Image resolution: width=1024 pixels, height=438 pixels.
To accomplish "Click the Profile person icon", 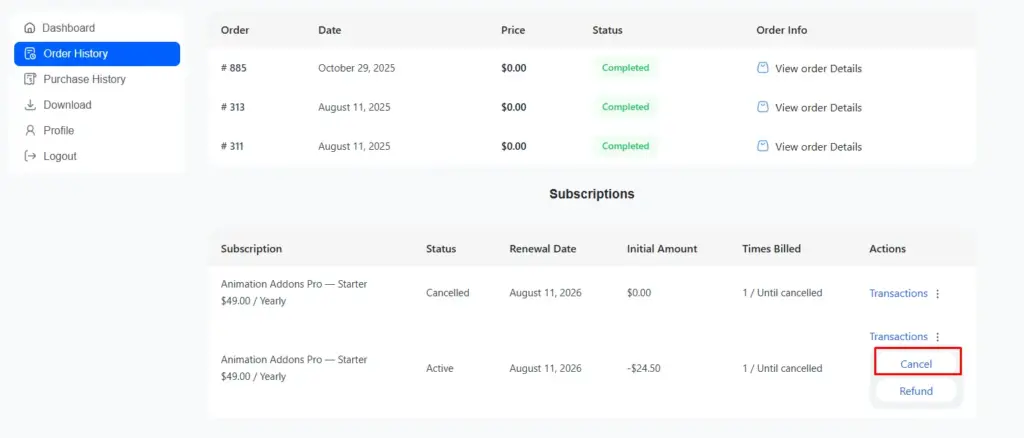I will 30,130.
